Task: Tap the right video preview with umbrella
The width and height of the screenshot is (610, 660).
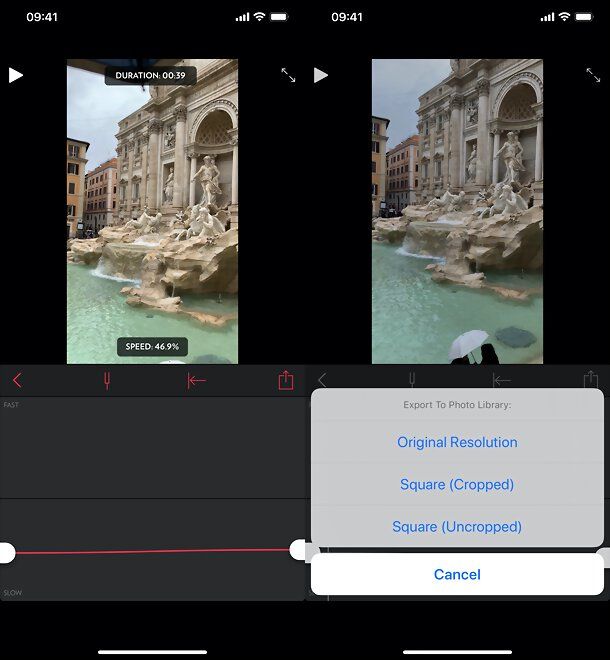Action: [457, 211]
